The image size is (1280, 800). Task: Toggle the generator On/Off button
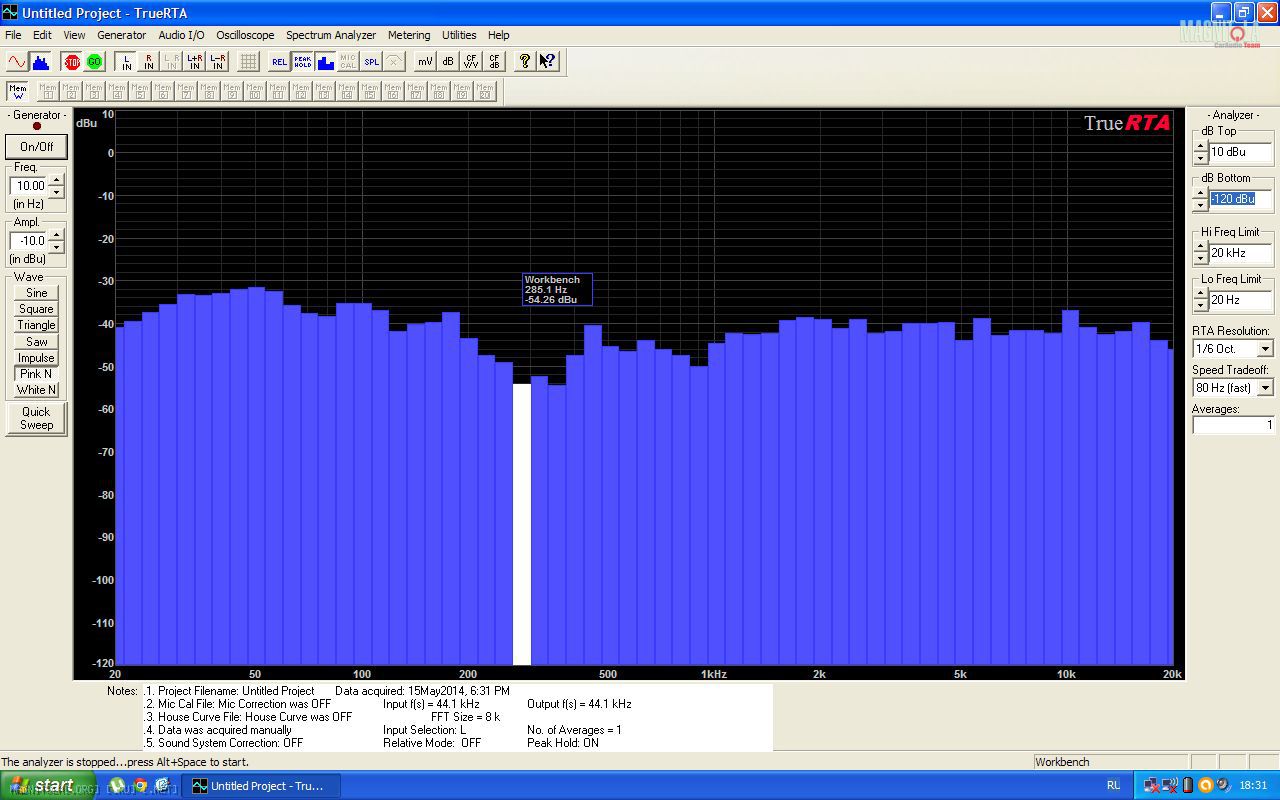point(37,146)
